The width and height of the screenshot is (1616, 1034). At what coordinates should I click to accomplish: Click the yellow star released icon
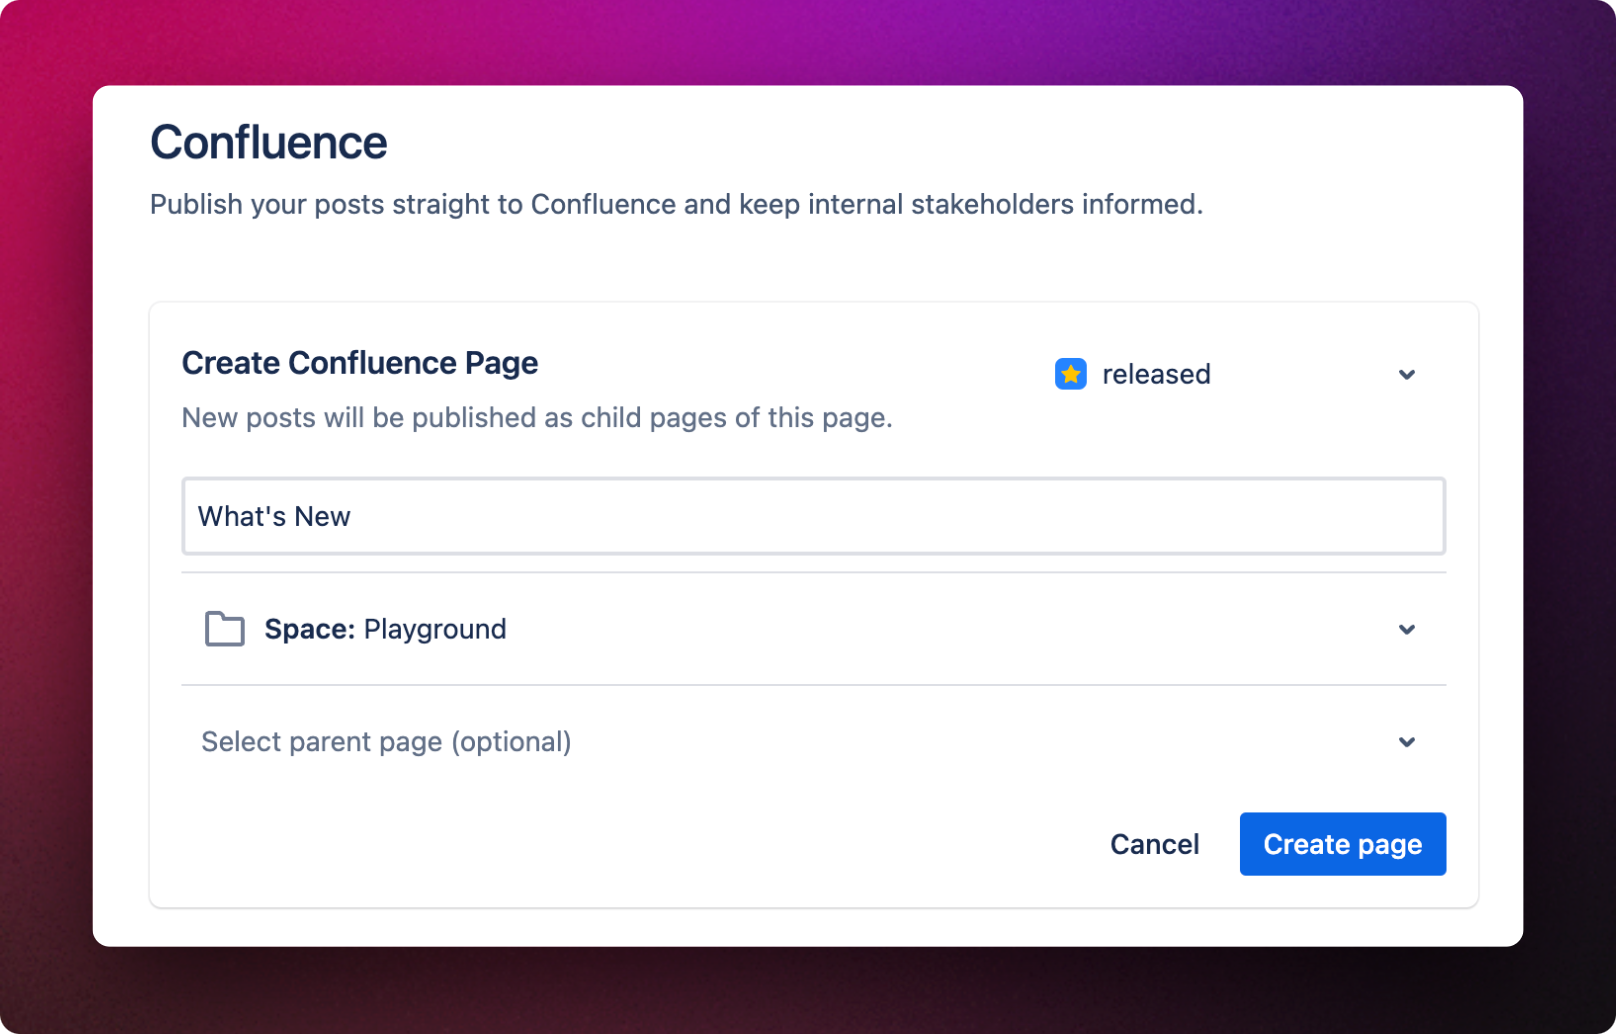(x=1070, y=374)
